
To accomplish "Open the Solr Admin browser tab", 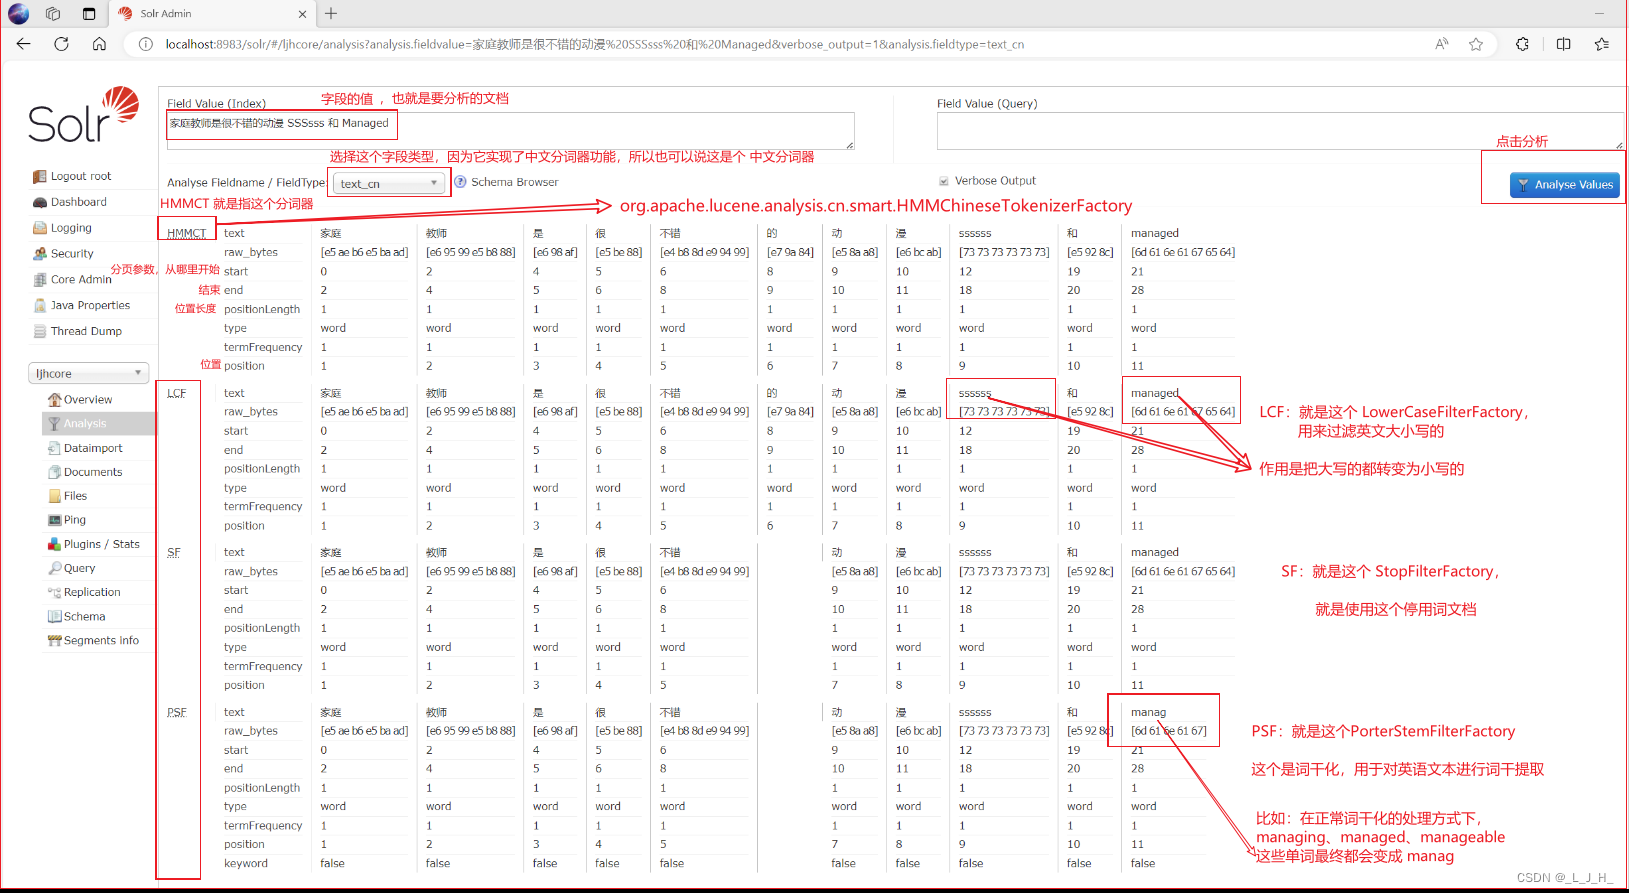I will (x=212, y=14).
